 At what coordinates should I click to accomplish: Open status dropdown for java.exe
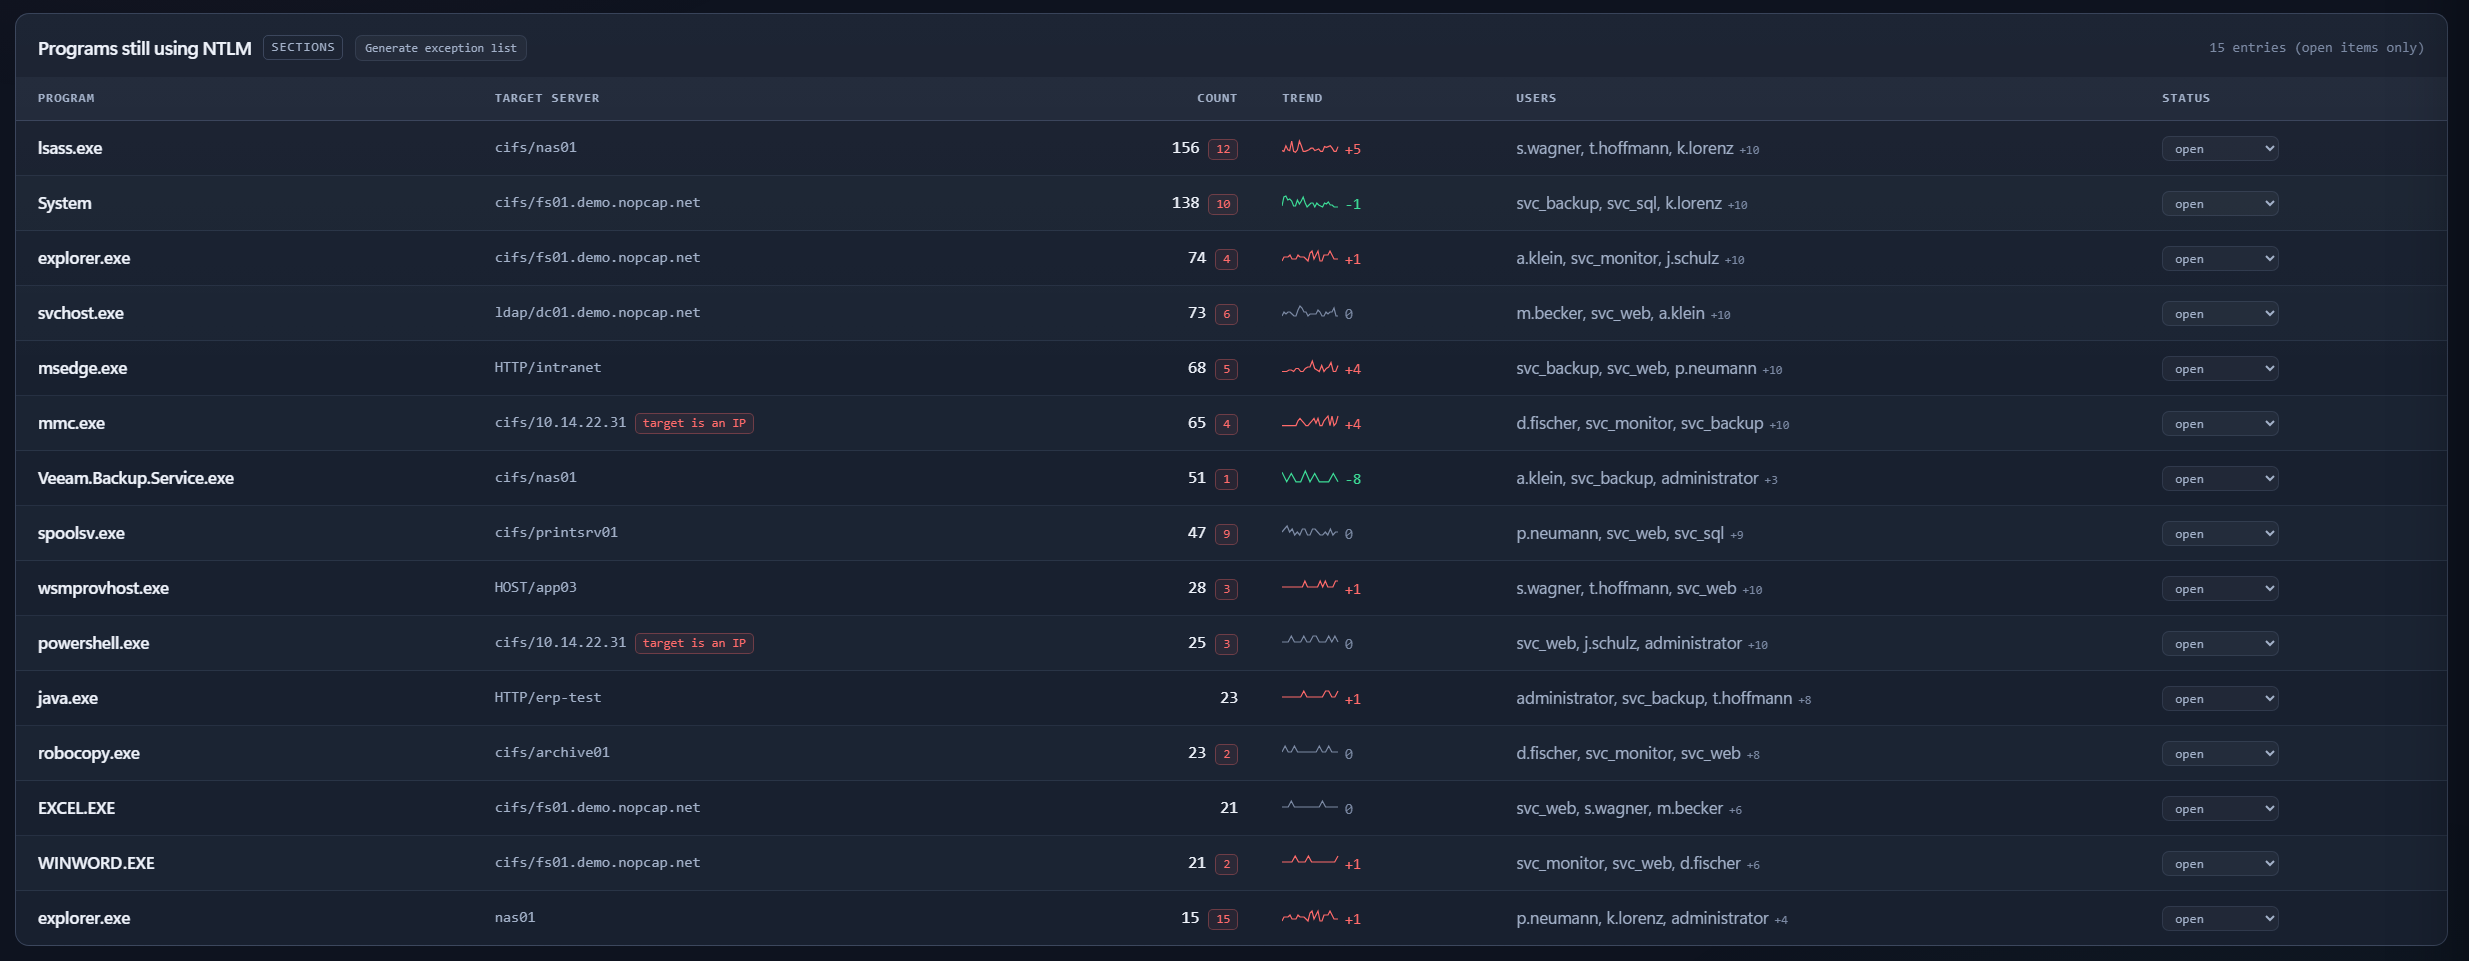click(x=2220, y=699)
